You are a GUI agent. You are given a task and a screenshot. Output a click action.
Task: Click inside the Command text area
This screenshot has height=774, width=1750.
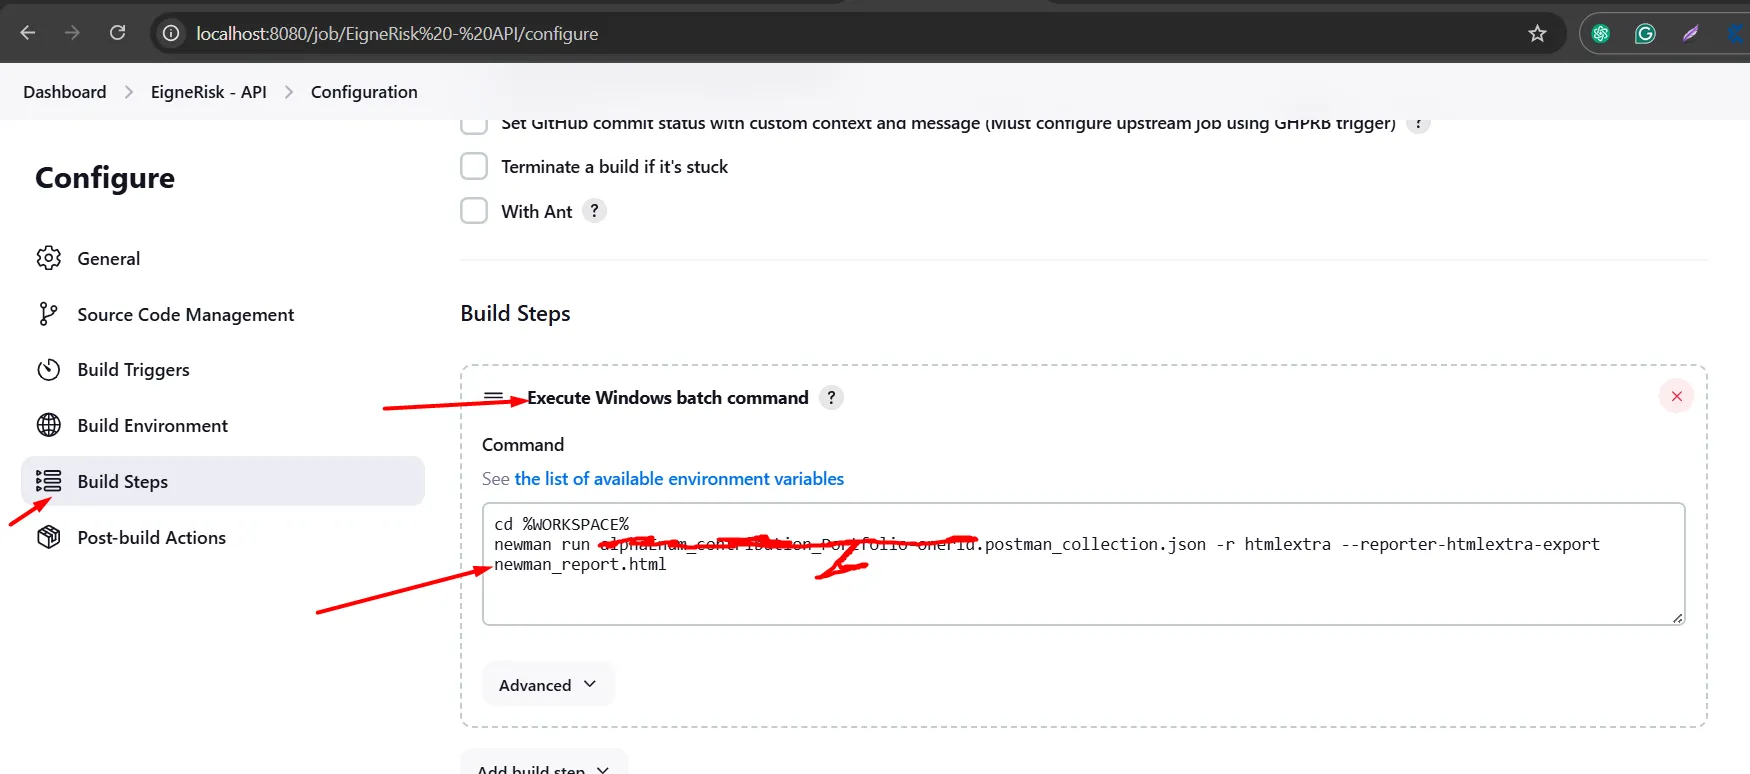pos(1083,564)
